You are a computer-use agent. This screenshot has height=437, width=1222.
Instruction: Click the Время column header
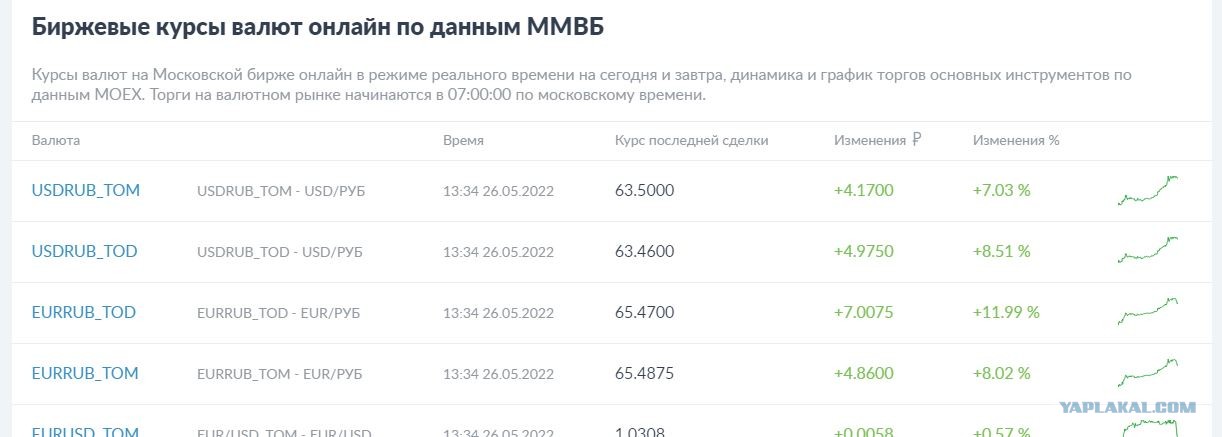pos(463,141)
